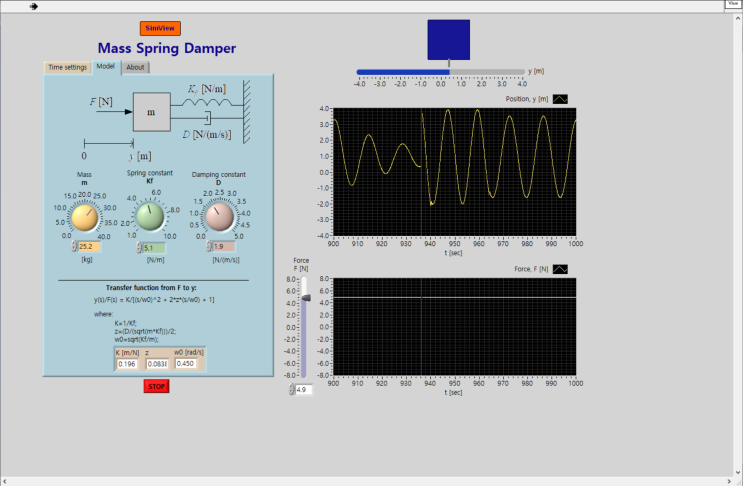Viewport: 743px width, 486px height.
Task: Click the Position y plot legend icon
Action: tap(560, 99)
